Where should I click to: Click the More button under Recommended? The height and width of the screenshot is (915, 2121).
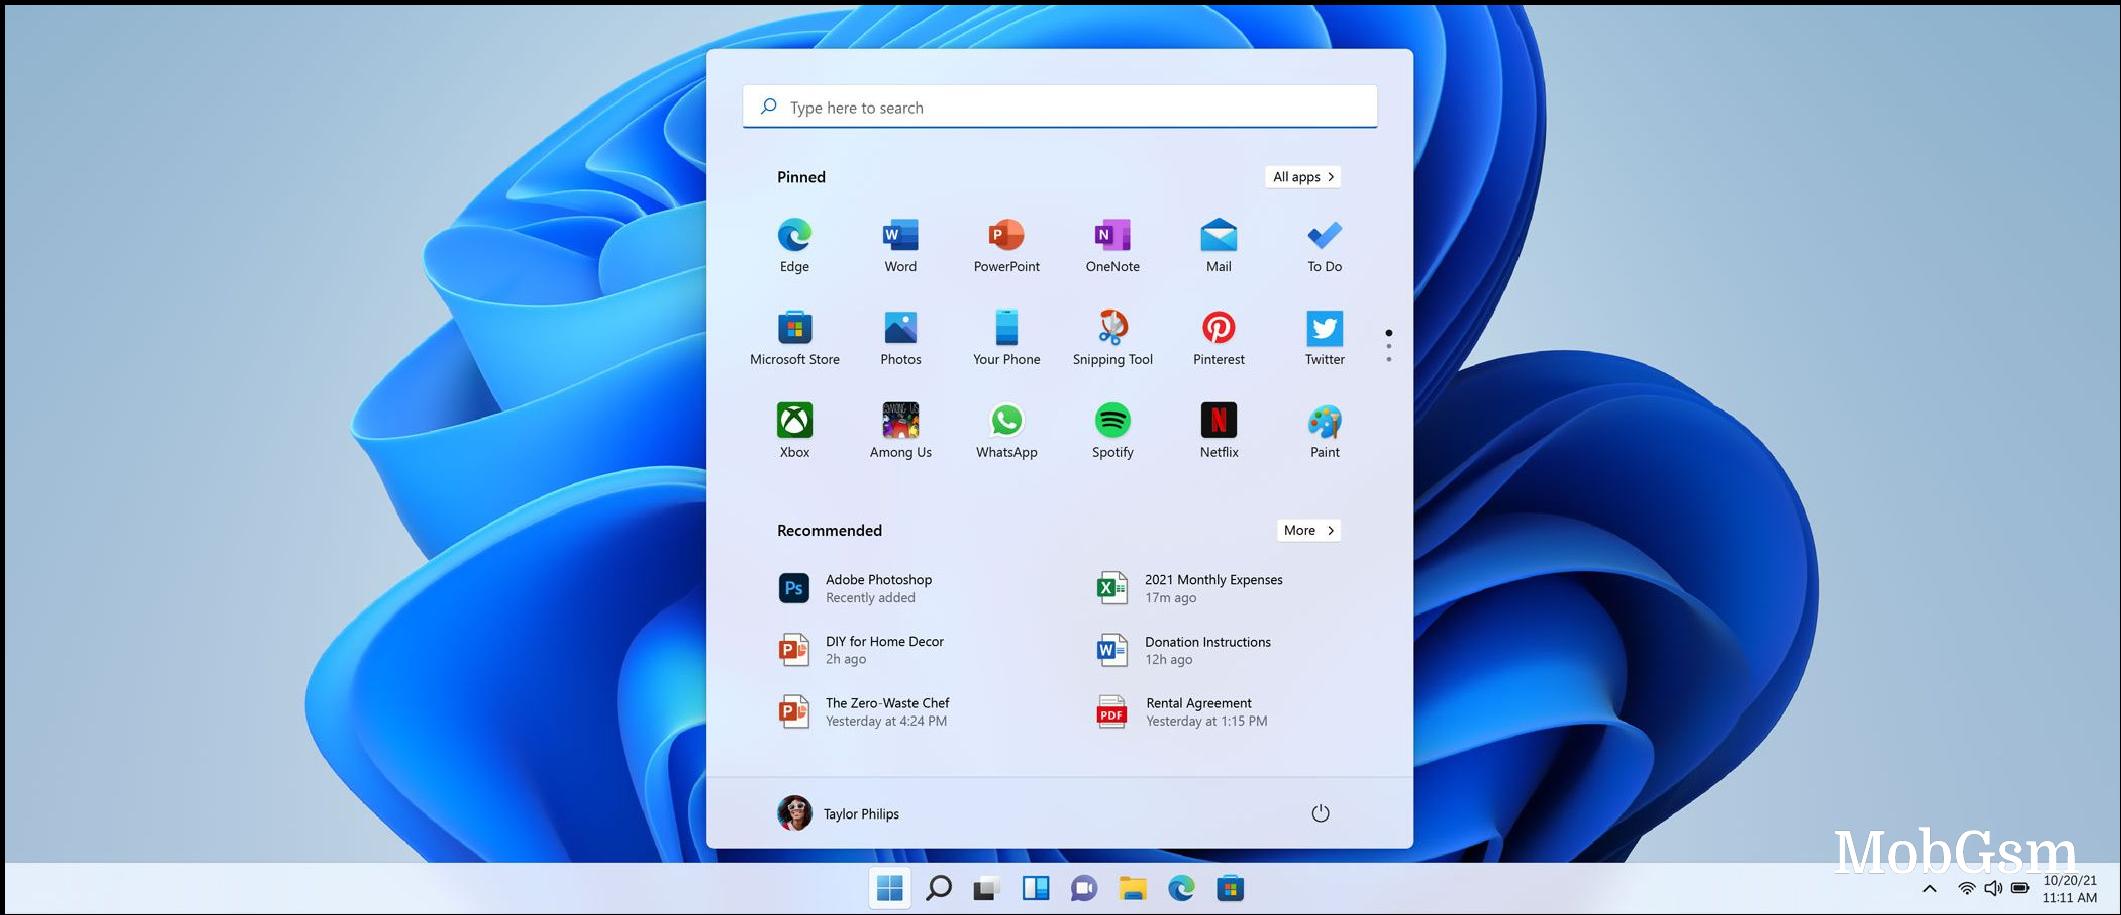(1309, 531)
